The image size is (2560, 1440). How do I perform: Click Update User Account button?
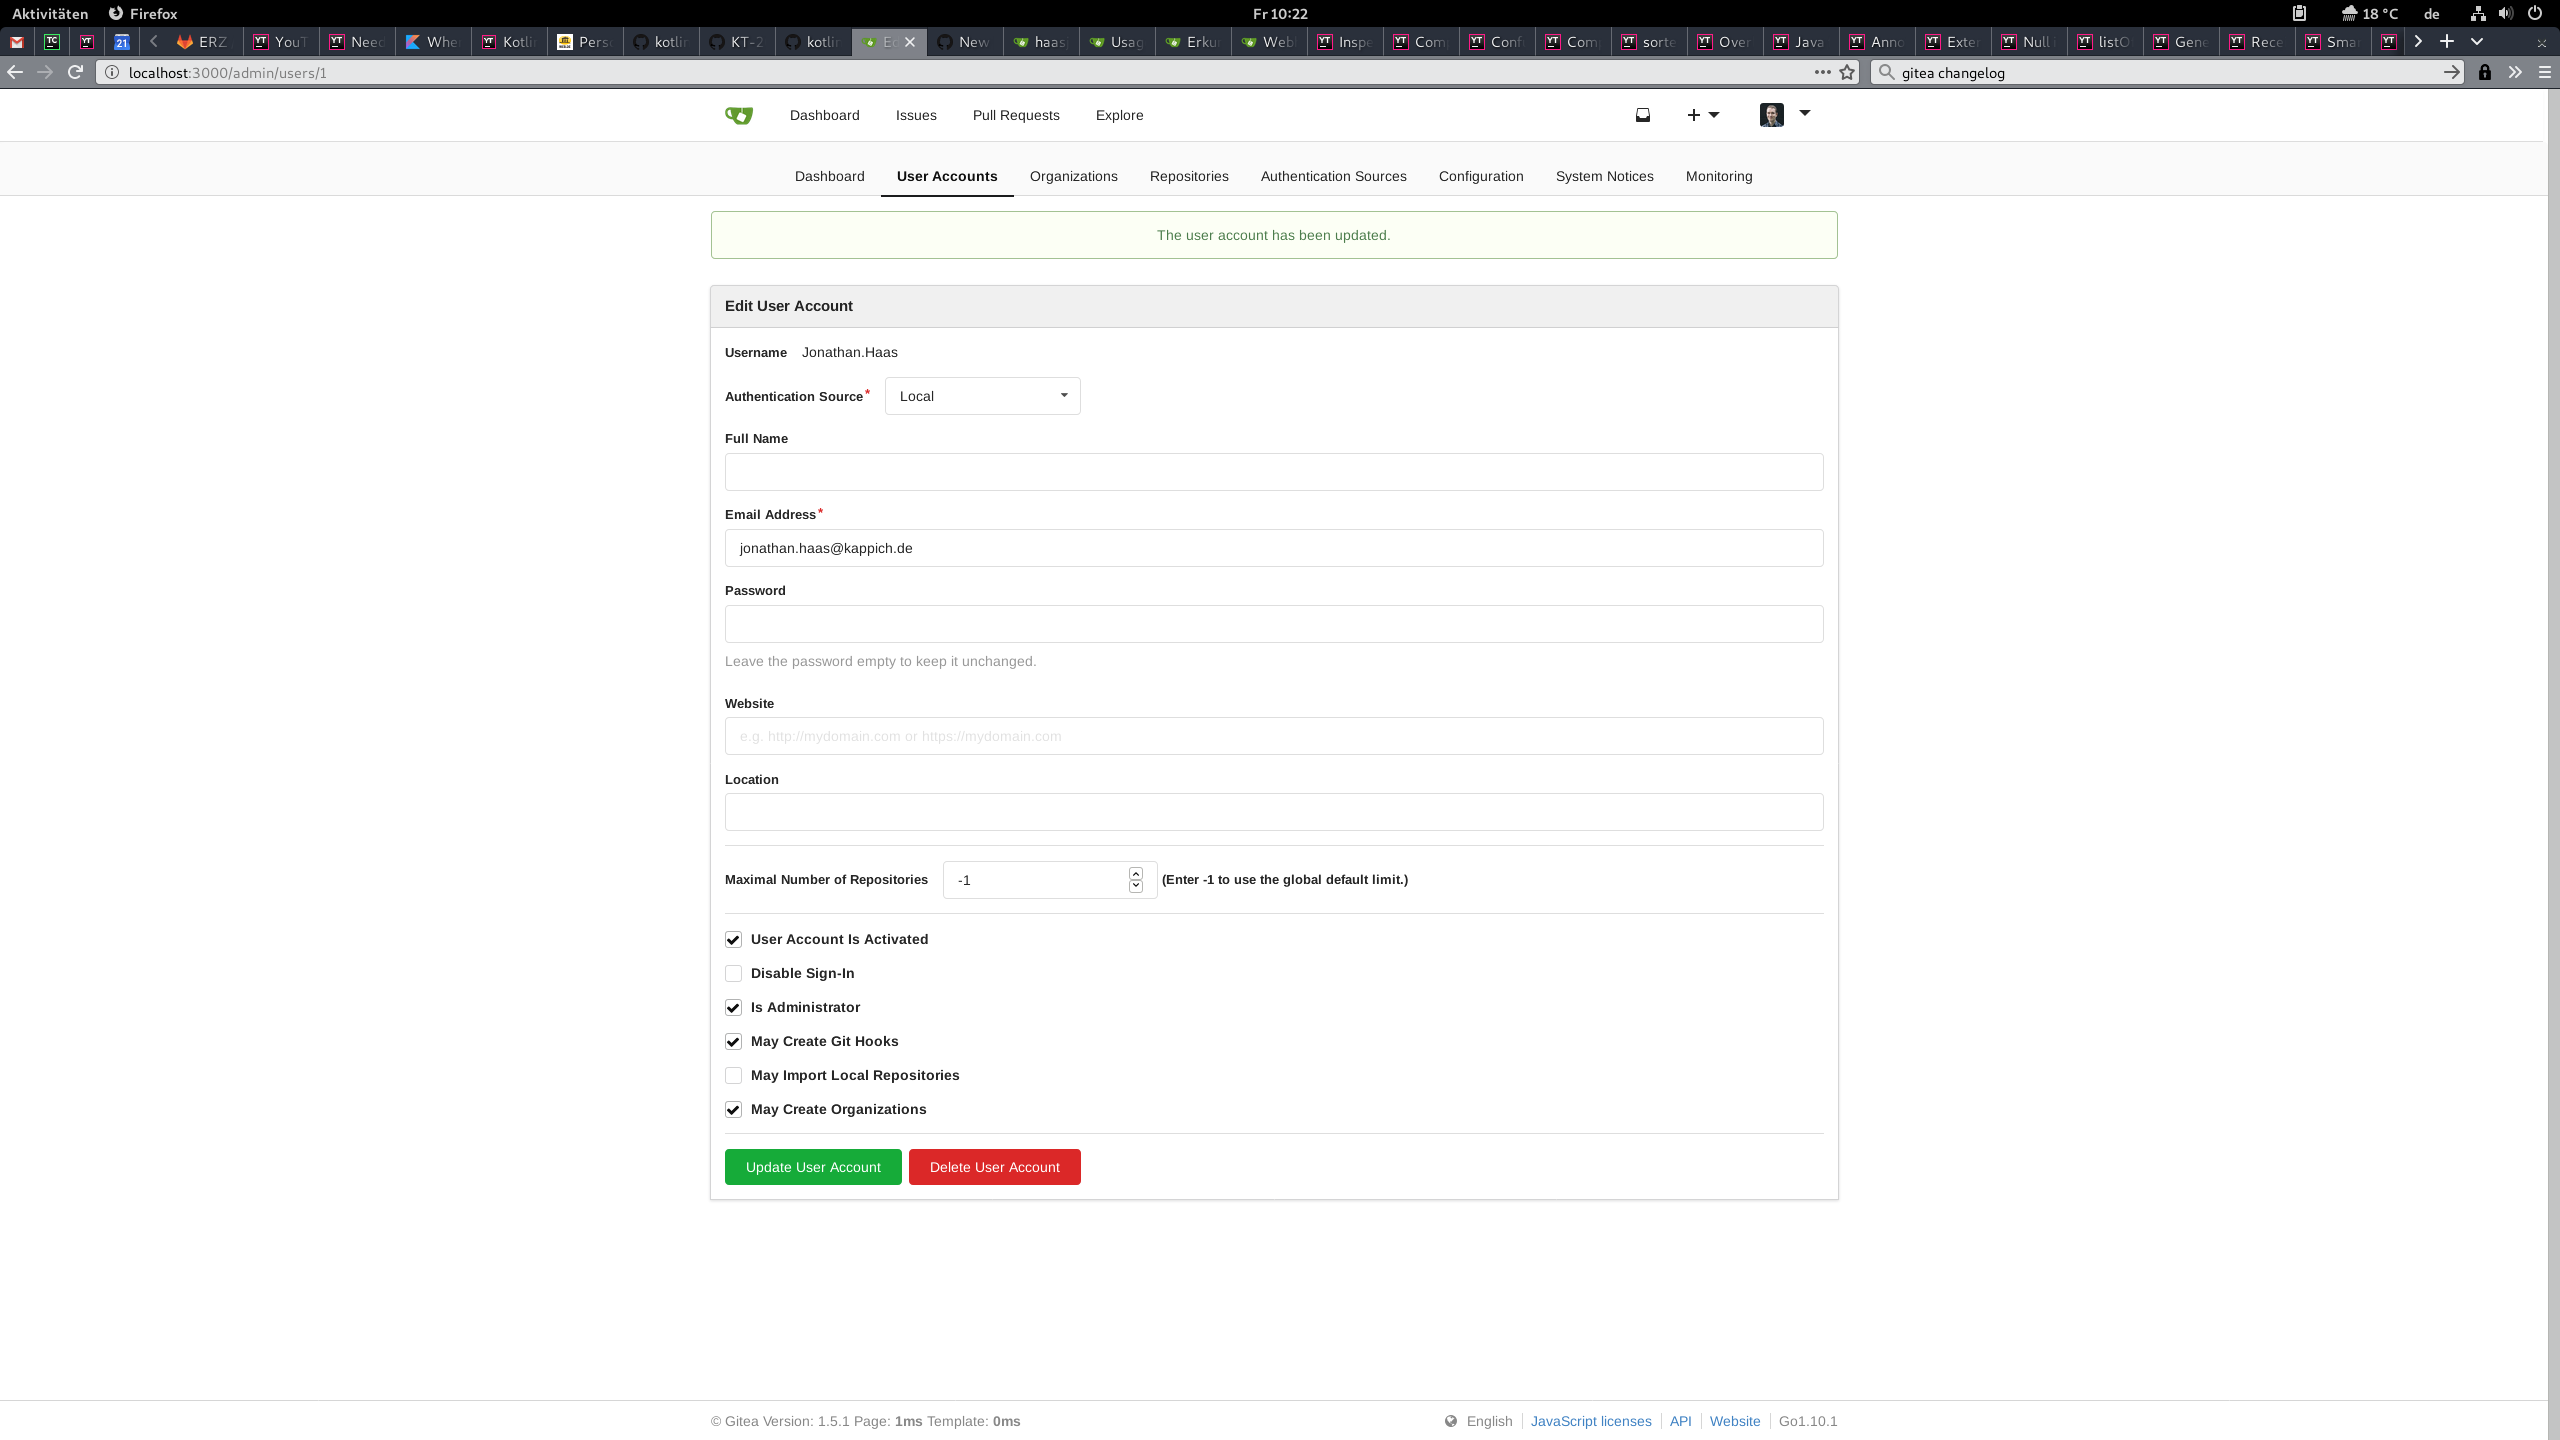(x=813, y=1167)
